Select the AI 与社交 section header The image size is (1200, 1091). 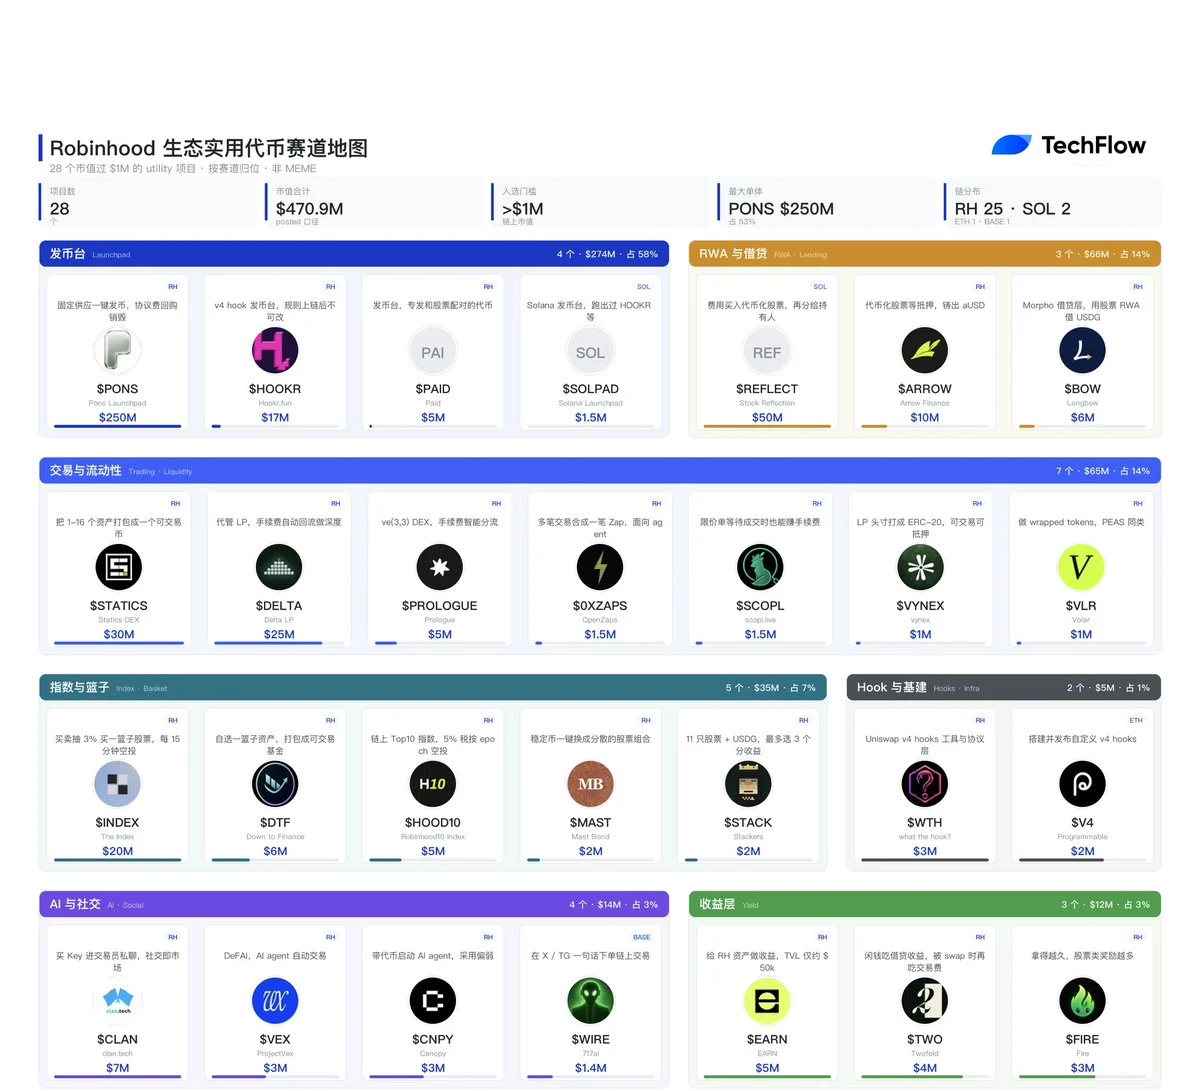click(354, 904)
